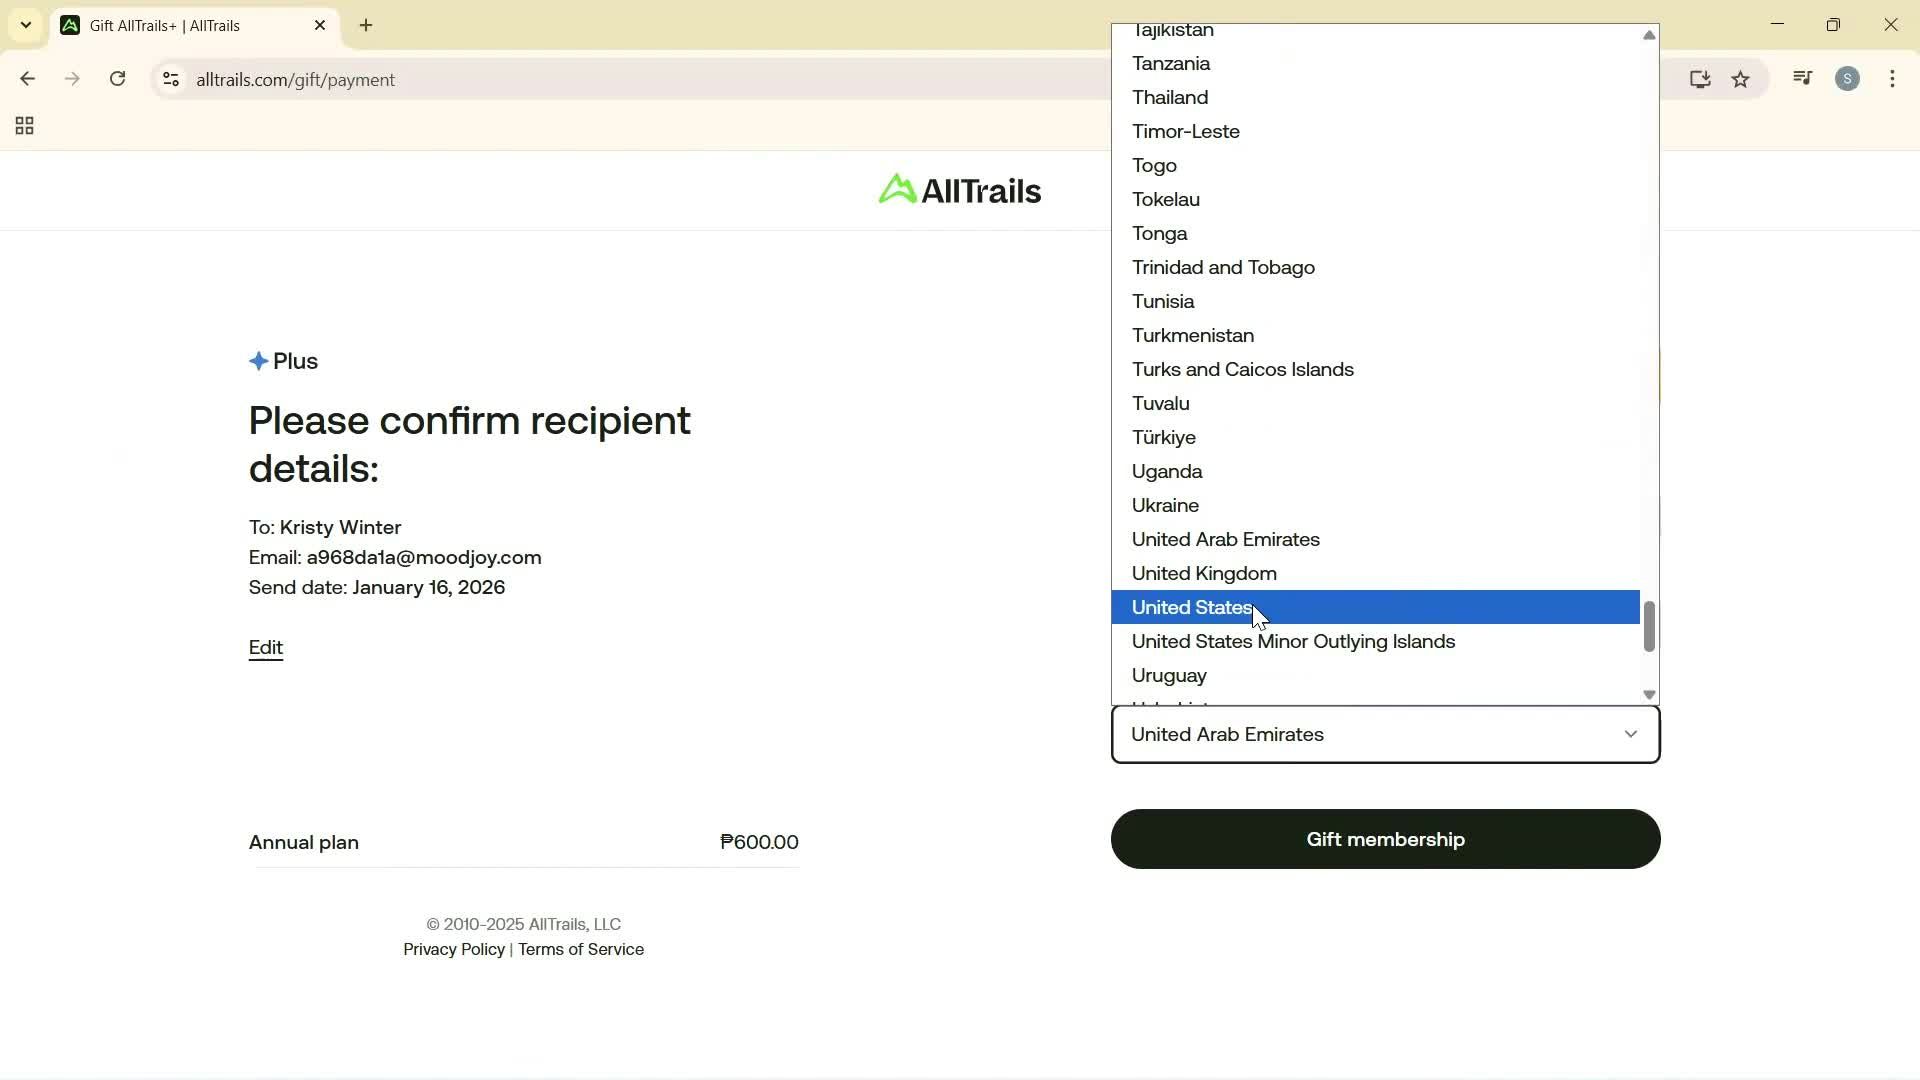Click the Edit link under recipient details
Viewport: 1920px width, 1080px height.
265,648
